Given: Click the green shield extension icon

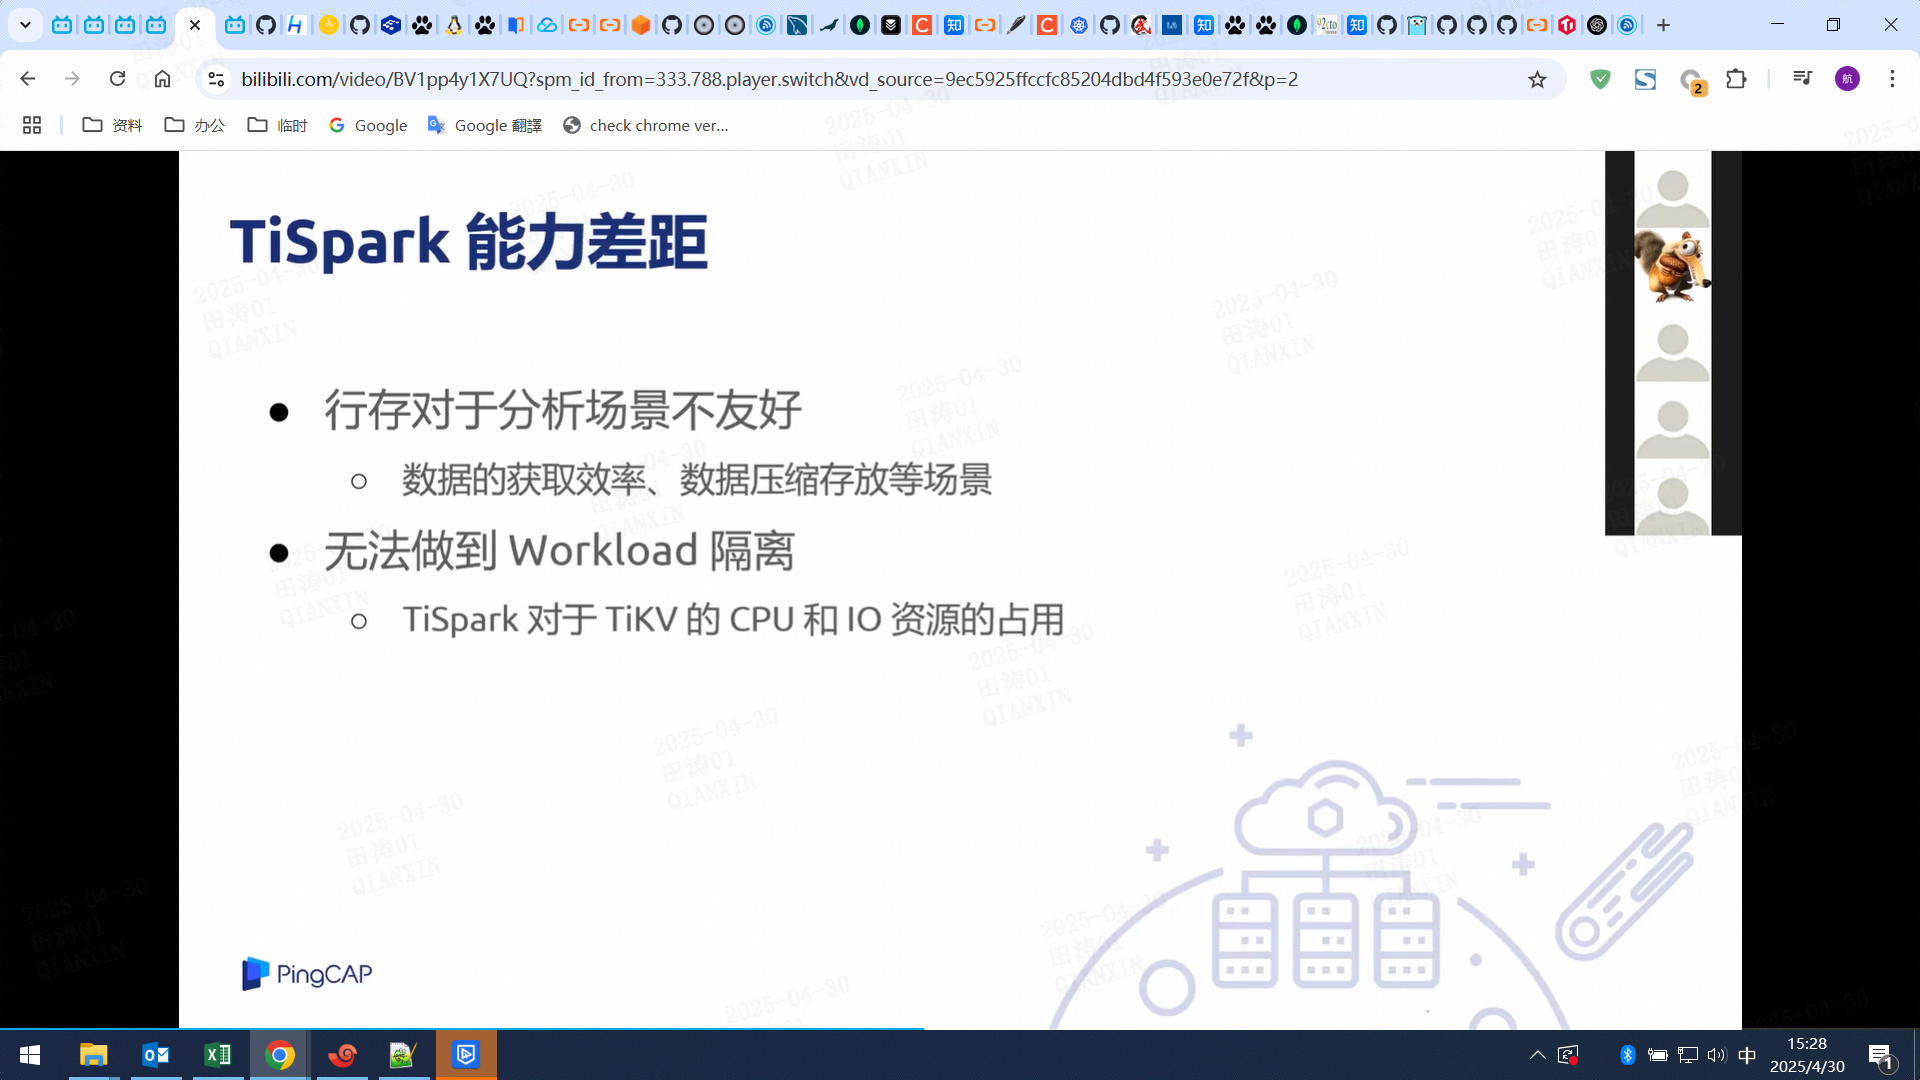Looking at the screenshot, I should coord(1600,79).
